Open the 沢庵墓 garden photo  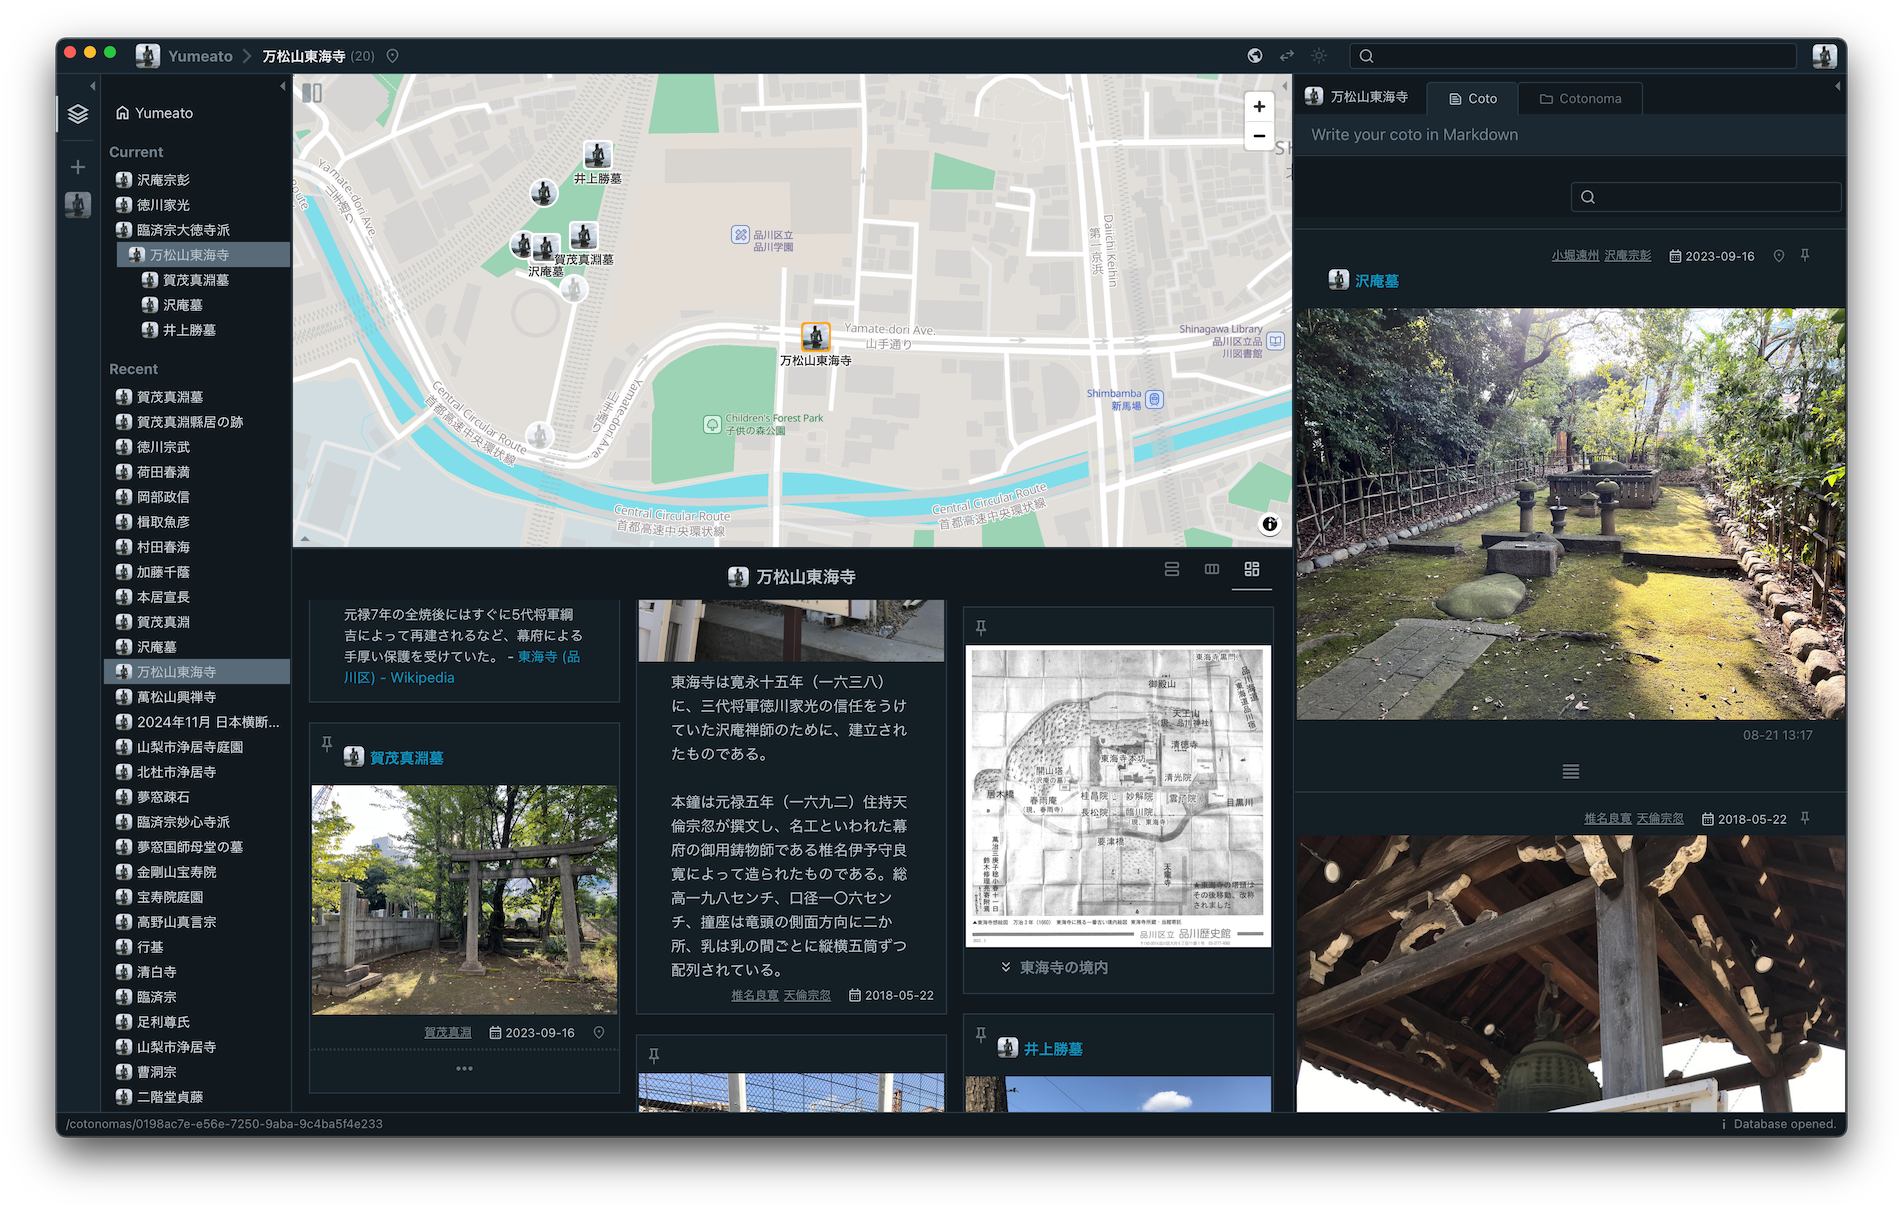click(1571, 514)
